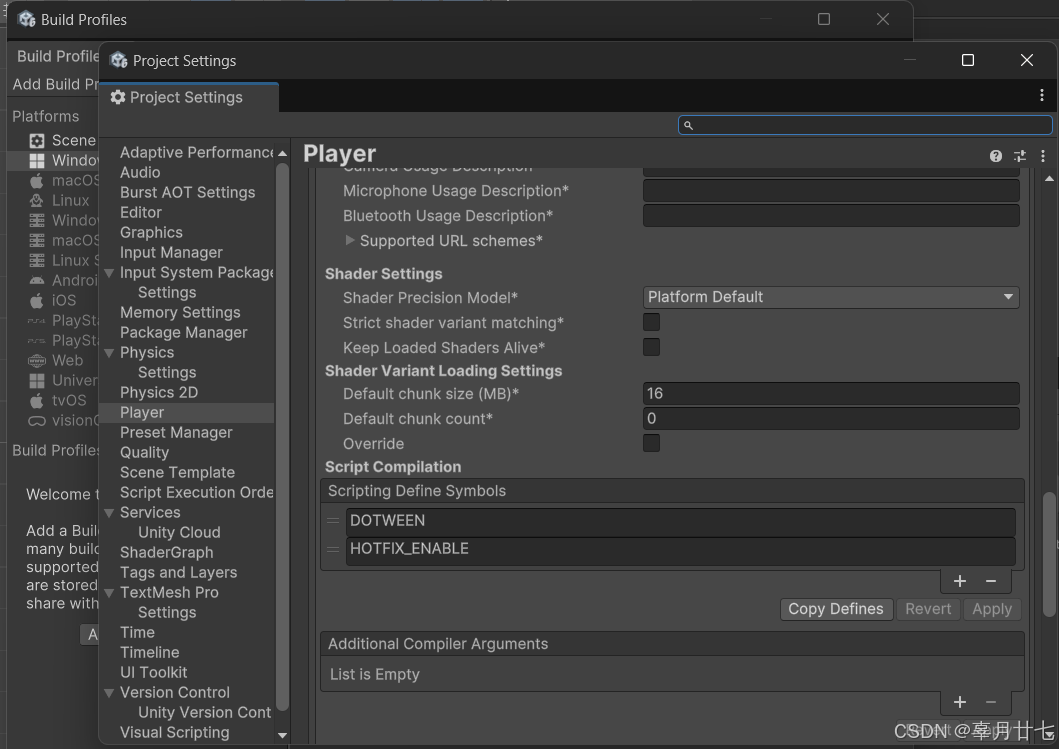Collapse Physics tree node

[x=109, y=353]
